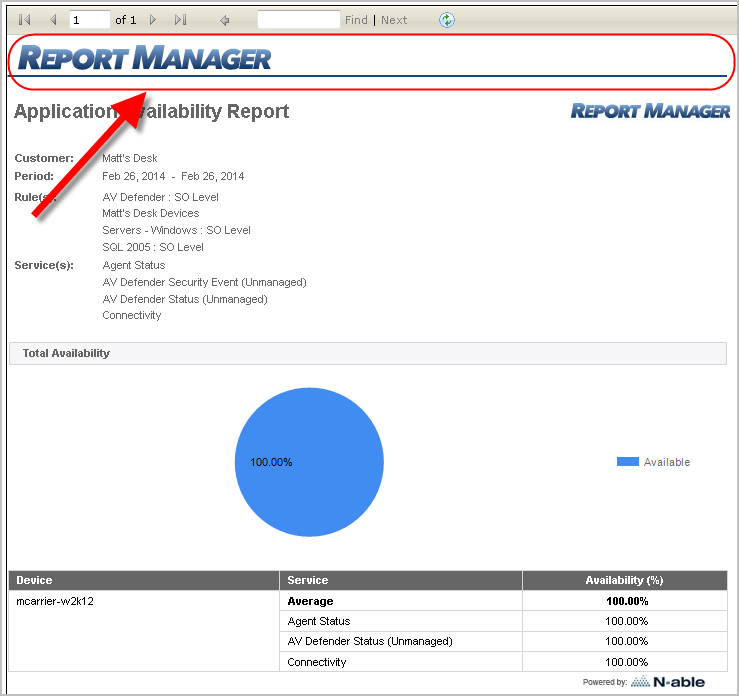Viewport: 739px width, 696px height.
Task: Click the Customer: field label
Action: point(44,158)
